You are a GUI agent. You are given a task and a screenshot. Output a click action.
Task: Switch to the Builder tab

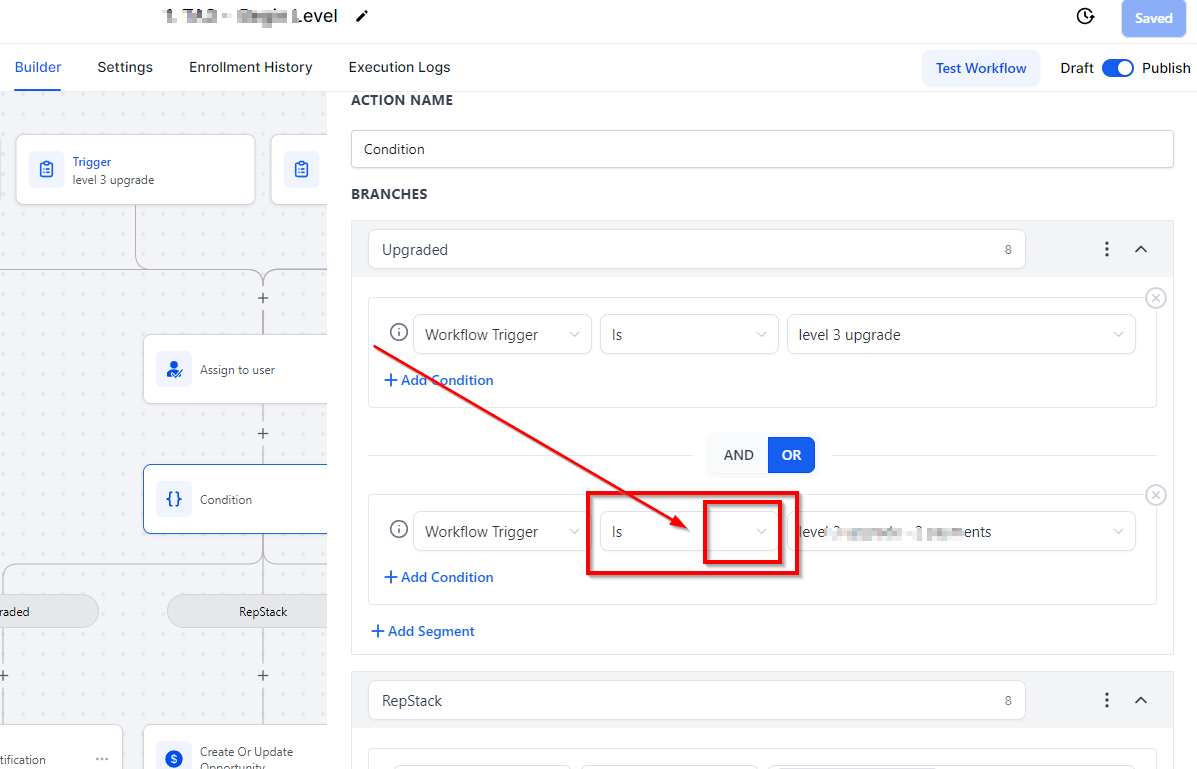37,67
